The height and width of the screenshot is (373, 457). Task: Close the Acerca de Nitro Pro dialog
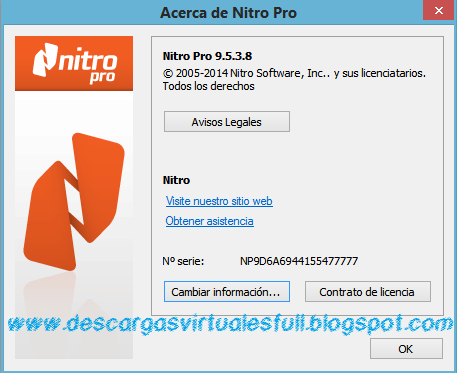coord(439,10)
